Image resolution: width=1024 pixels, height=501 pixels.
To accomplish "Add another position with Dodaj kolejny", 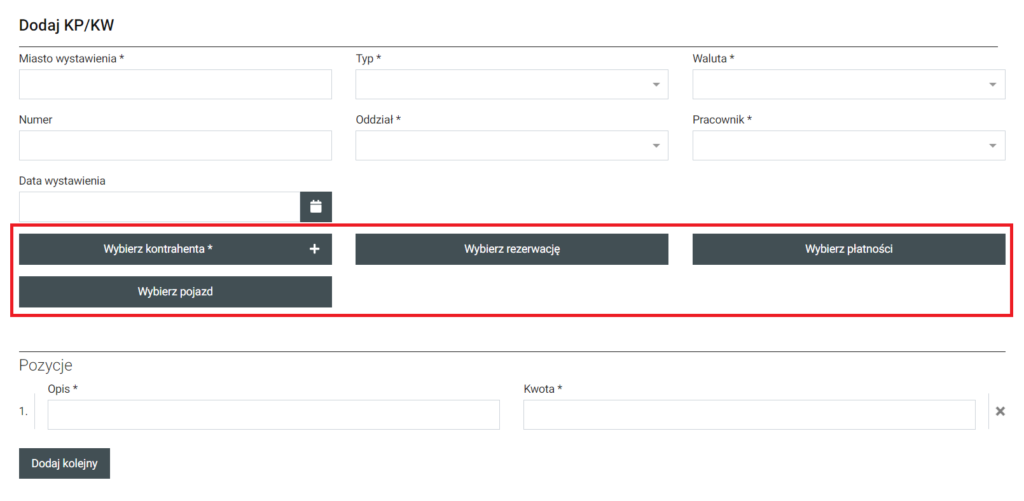I will pos(64,464).
